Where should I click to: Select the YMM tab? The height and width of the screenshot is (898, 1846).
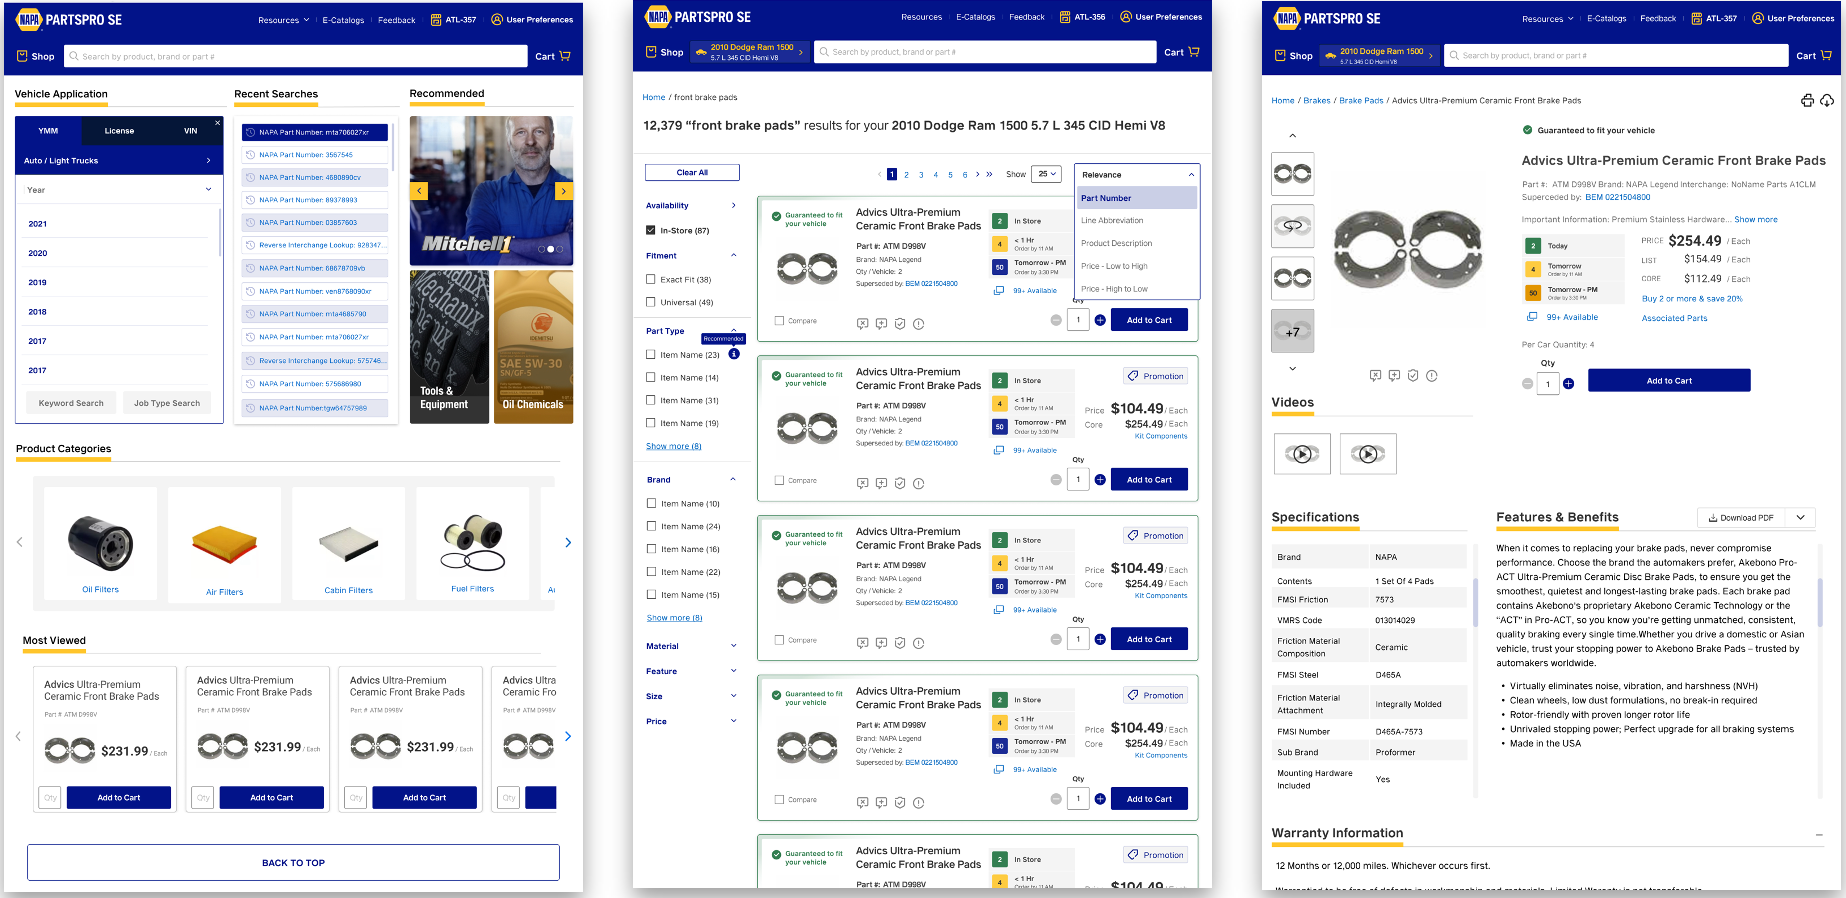coord(48,131)
